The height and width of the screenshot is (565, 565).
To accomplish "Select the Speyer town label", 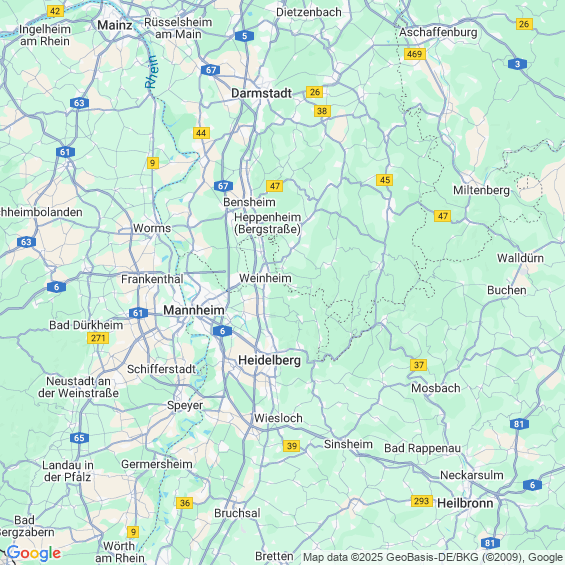I will click(185, 405).
